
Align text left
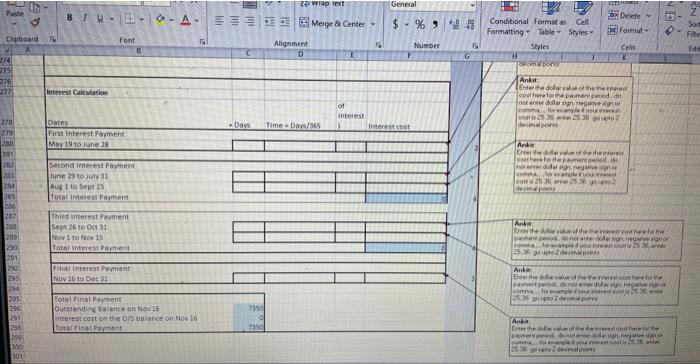click(219, 21)
